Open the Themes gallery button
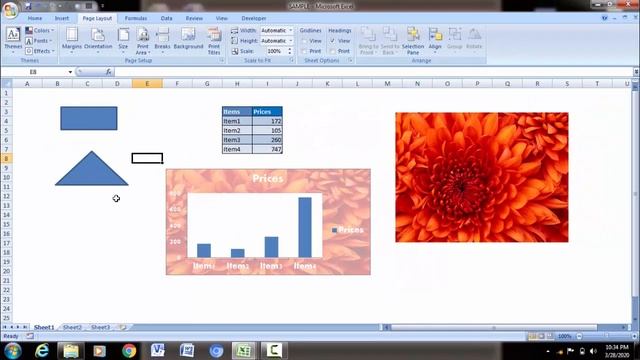The width and height of the screenshot is (640, 360). (13, 40)
